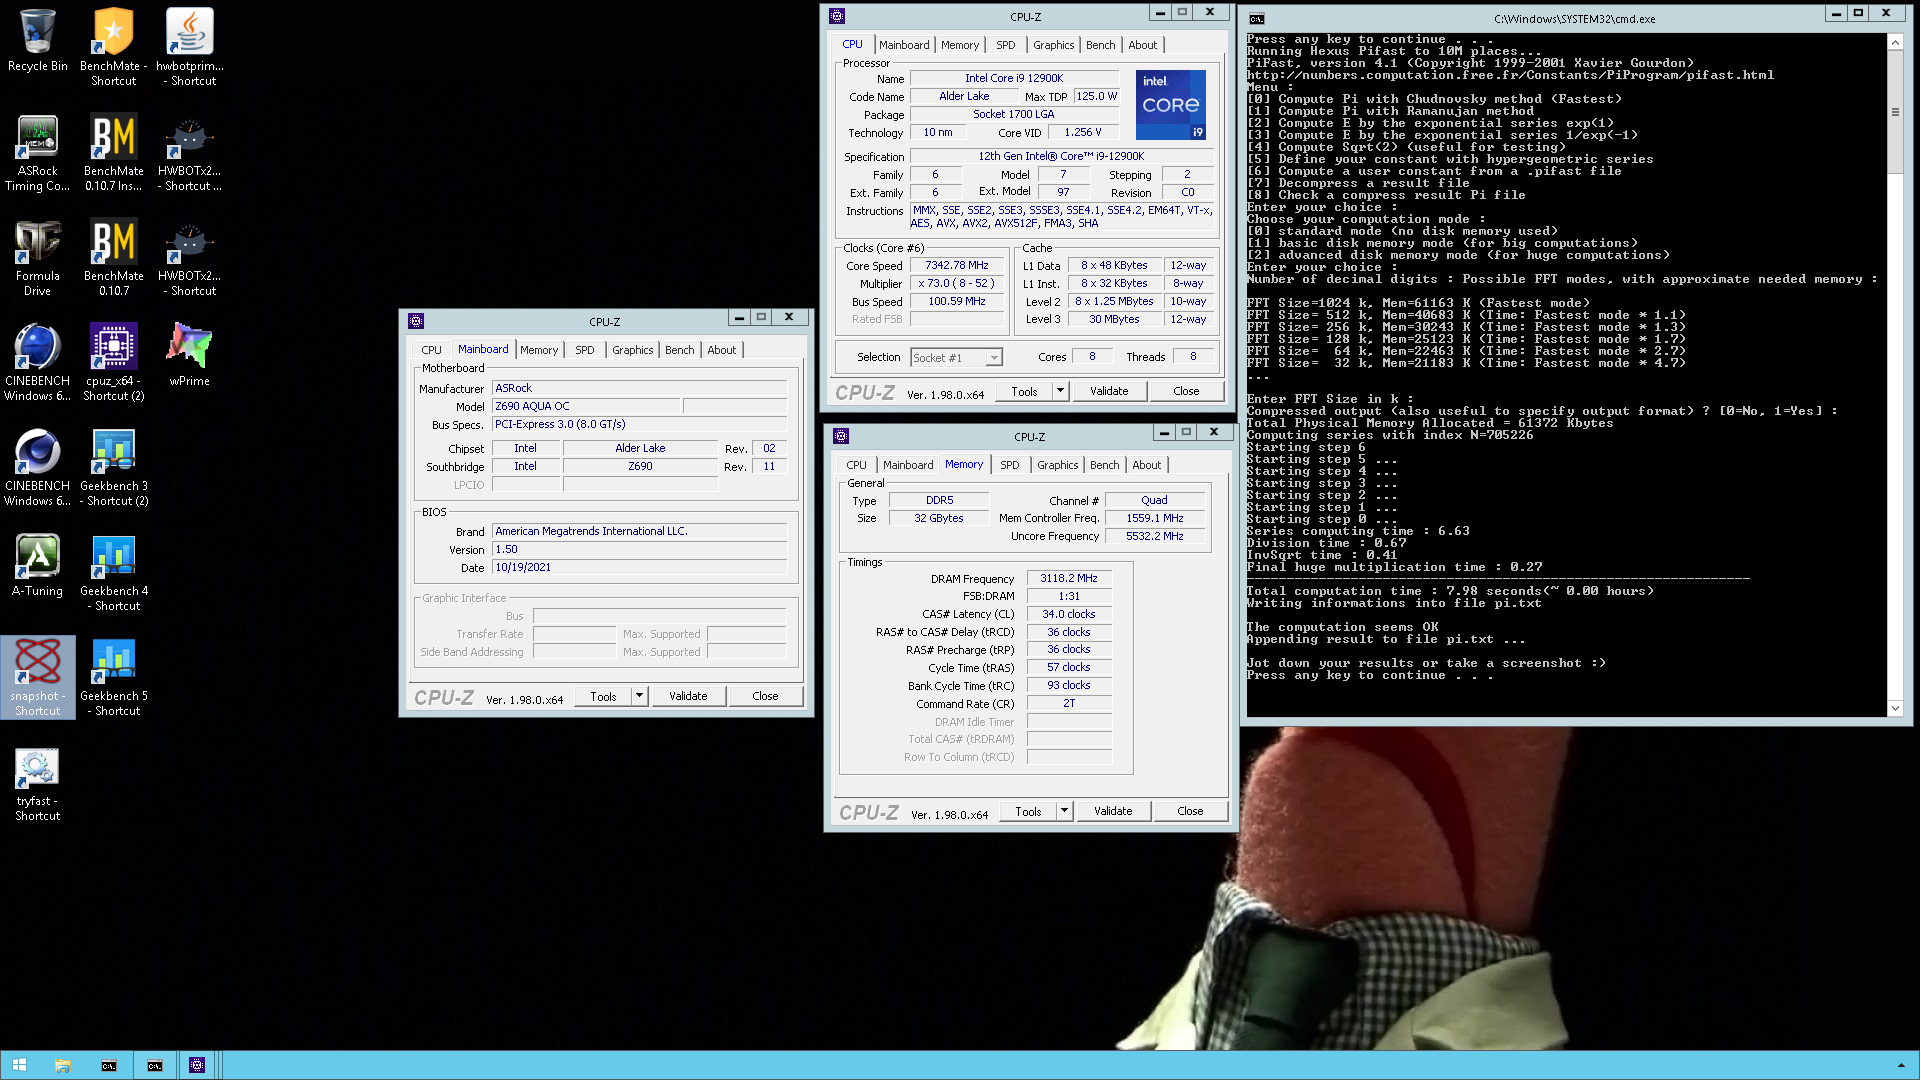
Task: Select CINEBENCH icon next to cpuz_x64 Shortcut
Action: (x=37, y=362)
